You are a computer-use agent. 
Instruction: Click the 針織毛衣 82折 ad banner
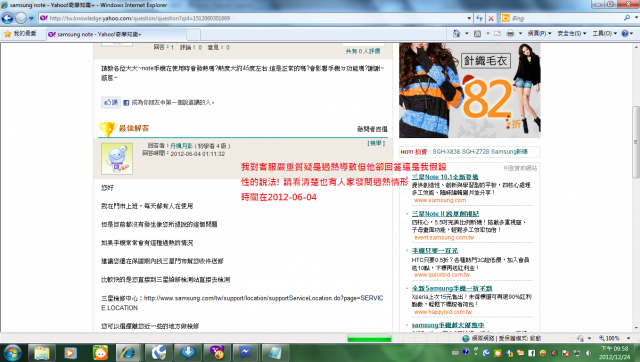pyautogui.click(x=469, y=90)
